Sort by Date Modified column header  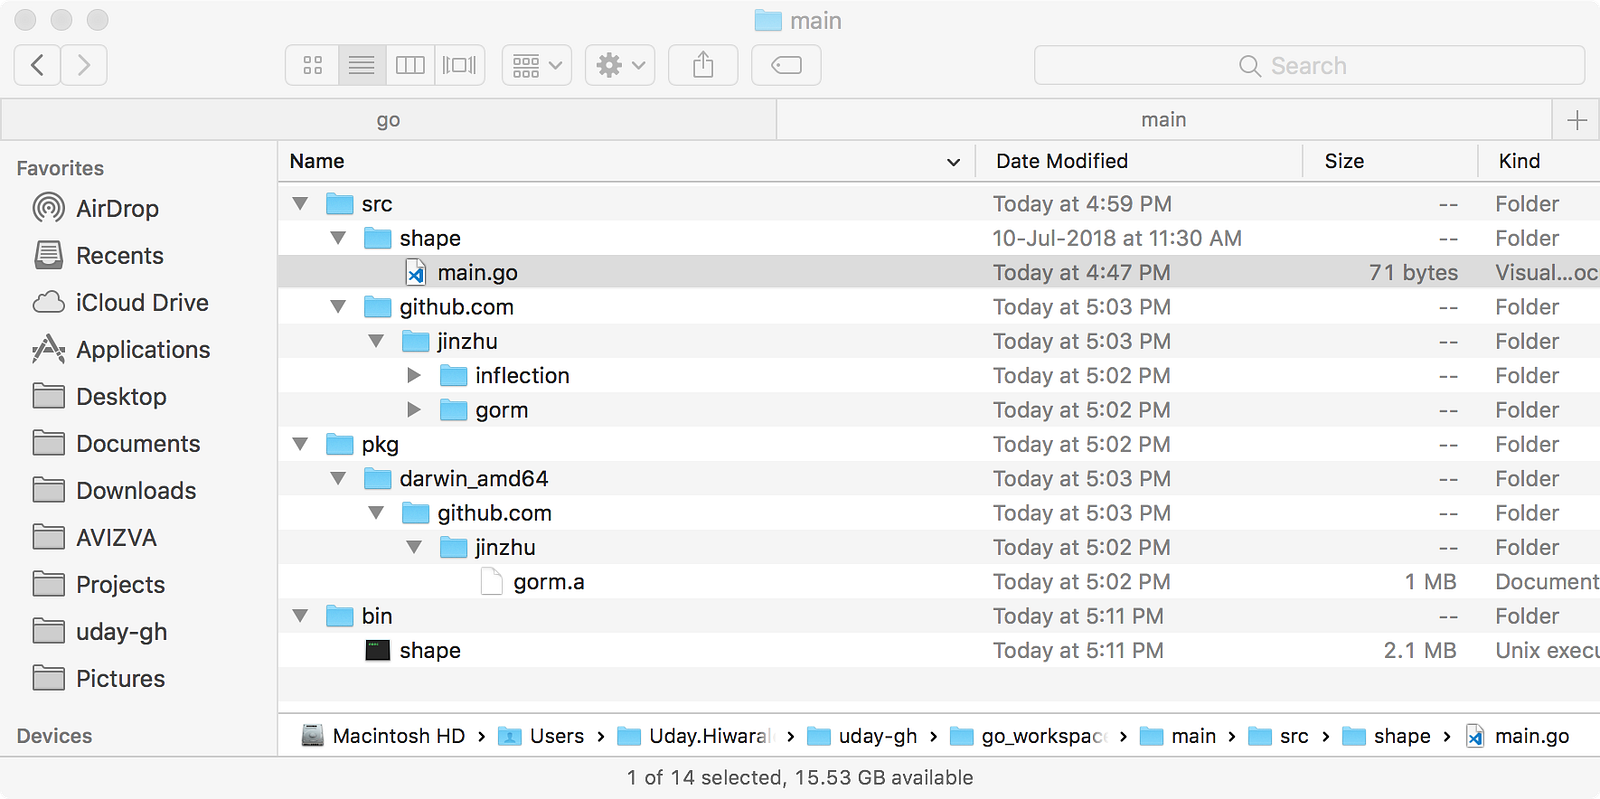[x=1139, y=161]
